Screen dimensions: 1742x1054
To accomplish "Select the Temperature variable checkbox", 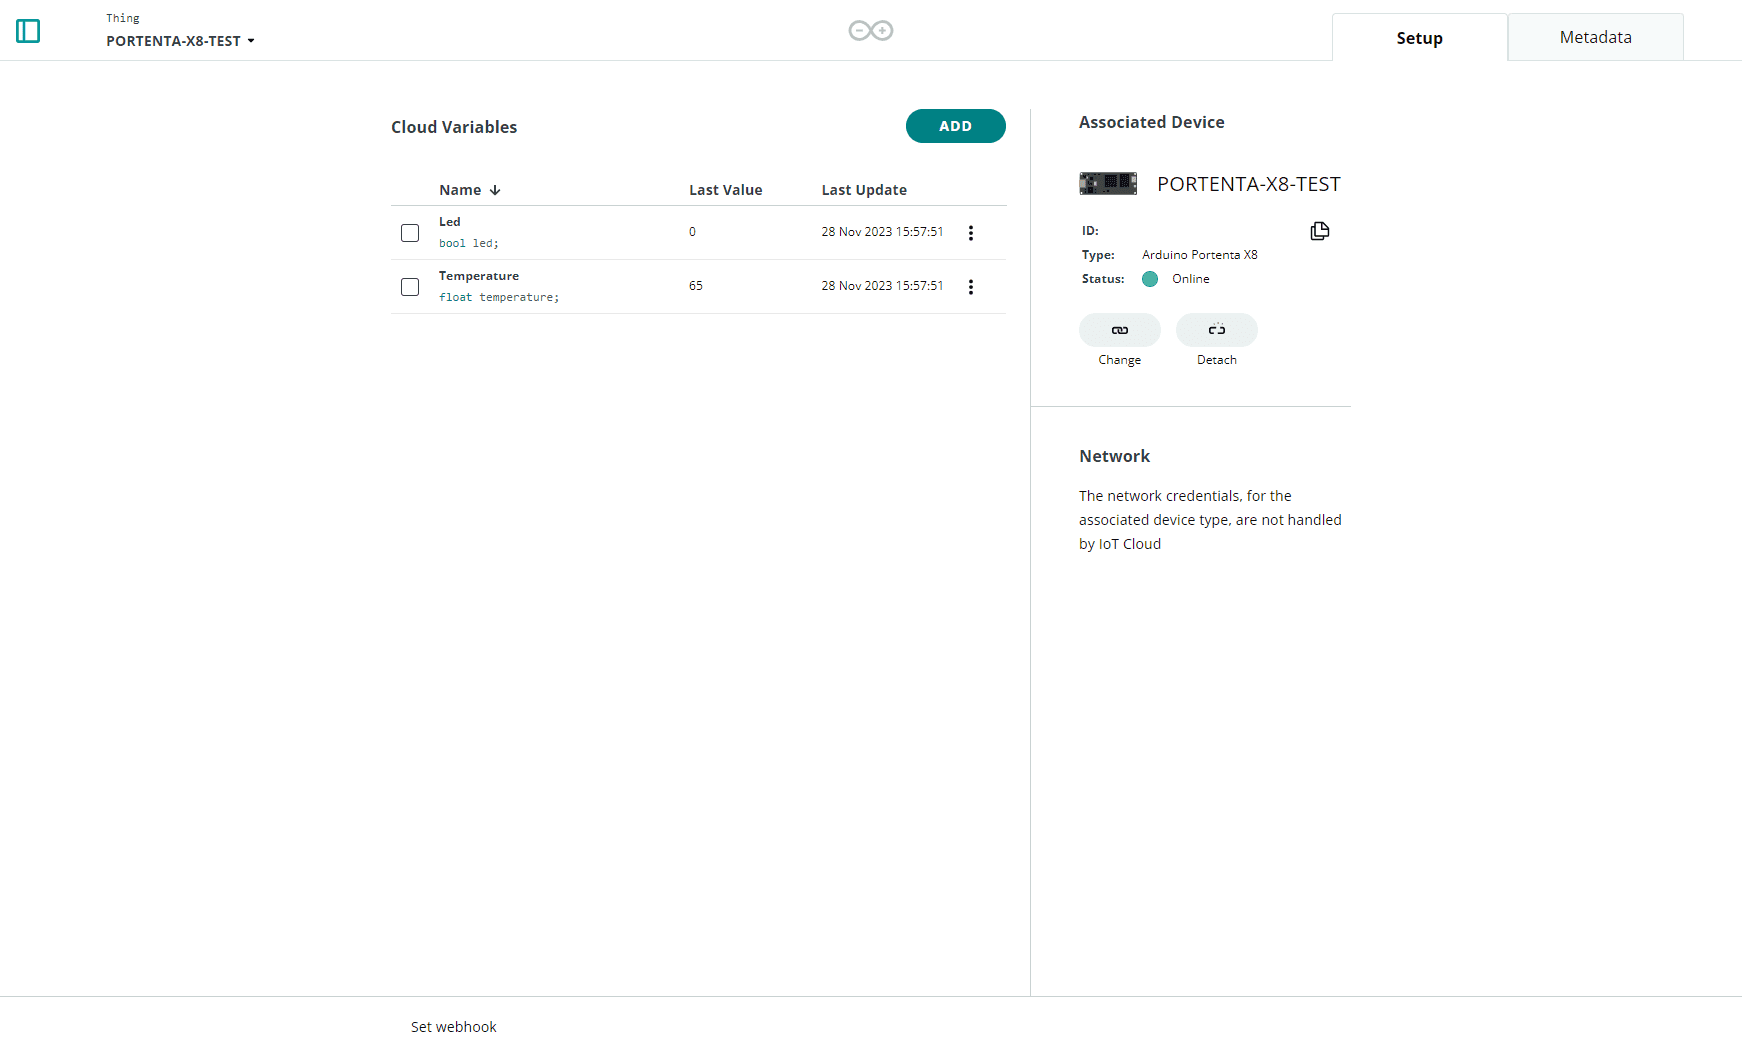I will tap(410, 287).
